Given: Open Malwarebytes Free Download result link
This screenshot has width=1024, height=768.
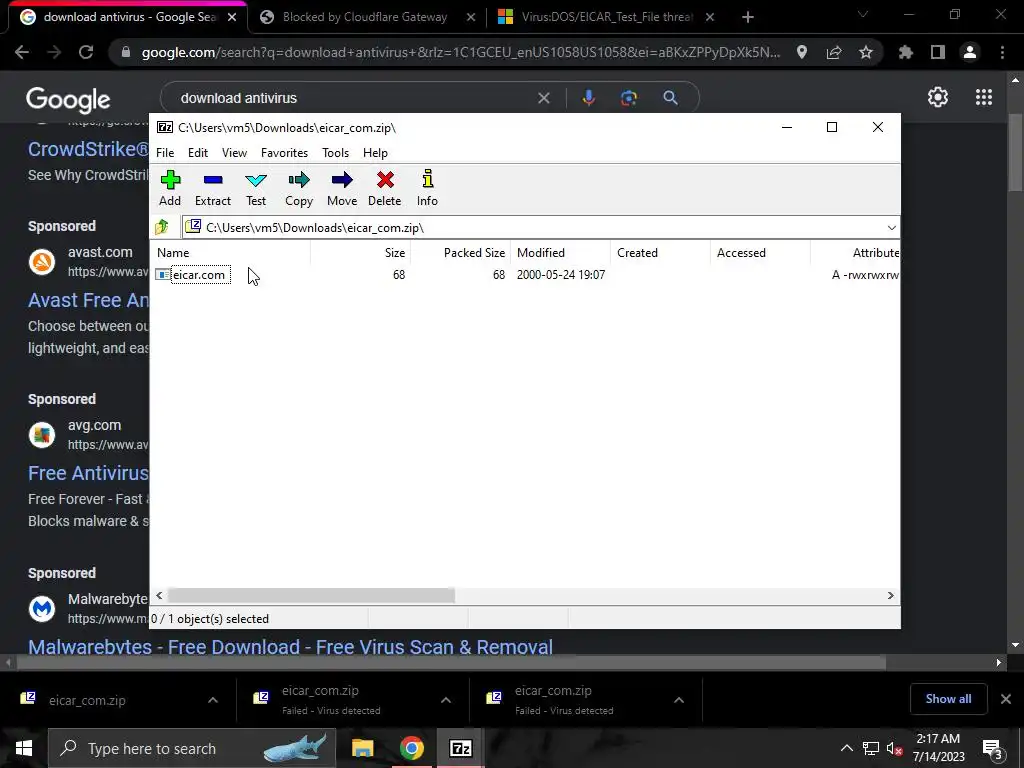Looking at the screenshot, I should (x=291, y=647).
